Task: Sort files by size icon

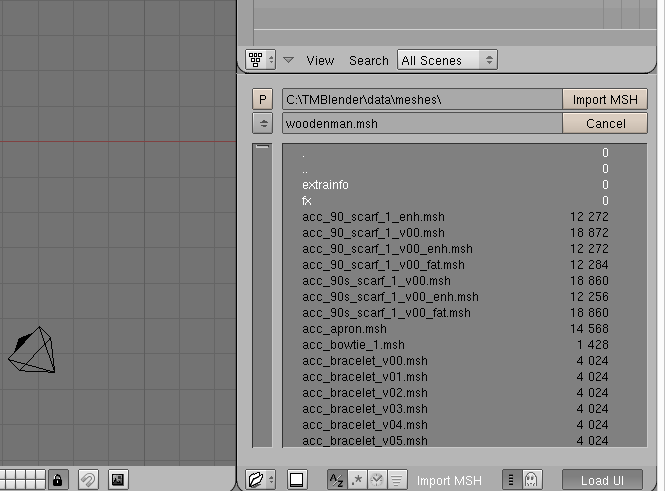Action: tap(397, 480)
